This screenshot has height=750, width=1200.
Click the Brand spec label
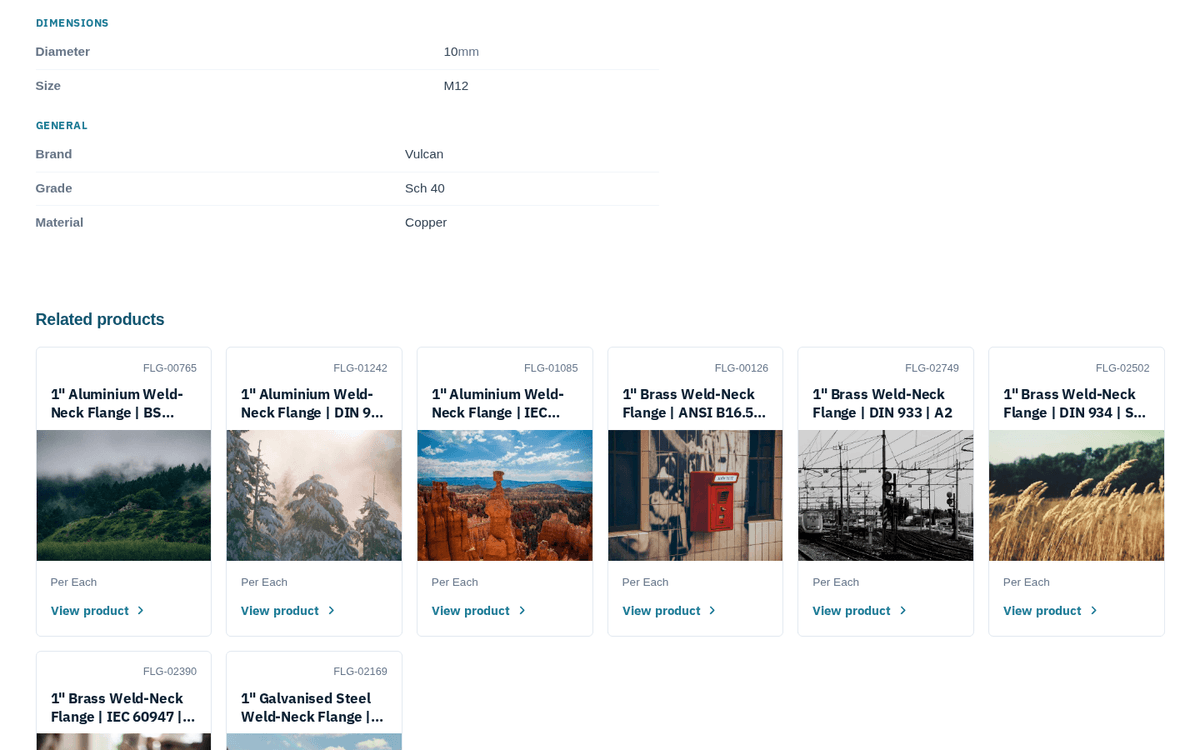54,154
